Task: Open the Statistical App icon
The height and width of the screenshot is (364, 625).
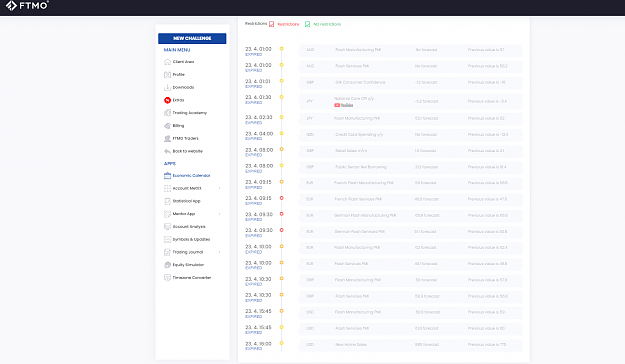Action: (x=167, y=201)
